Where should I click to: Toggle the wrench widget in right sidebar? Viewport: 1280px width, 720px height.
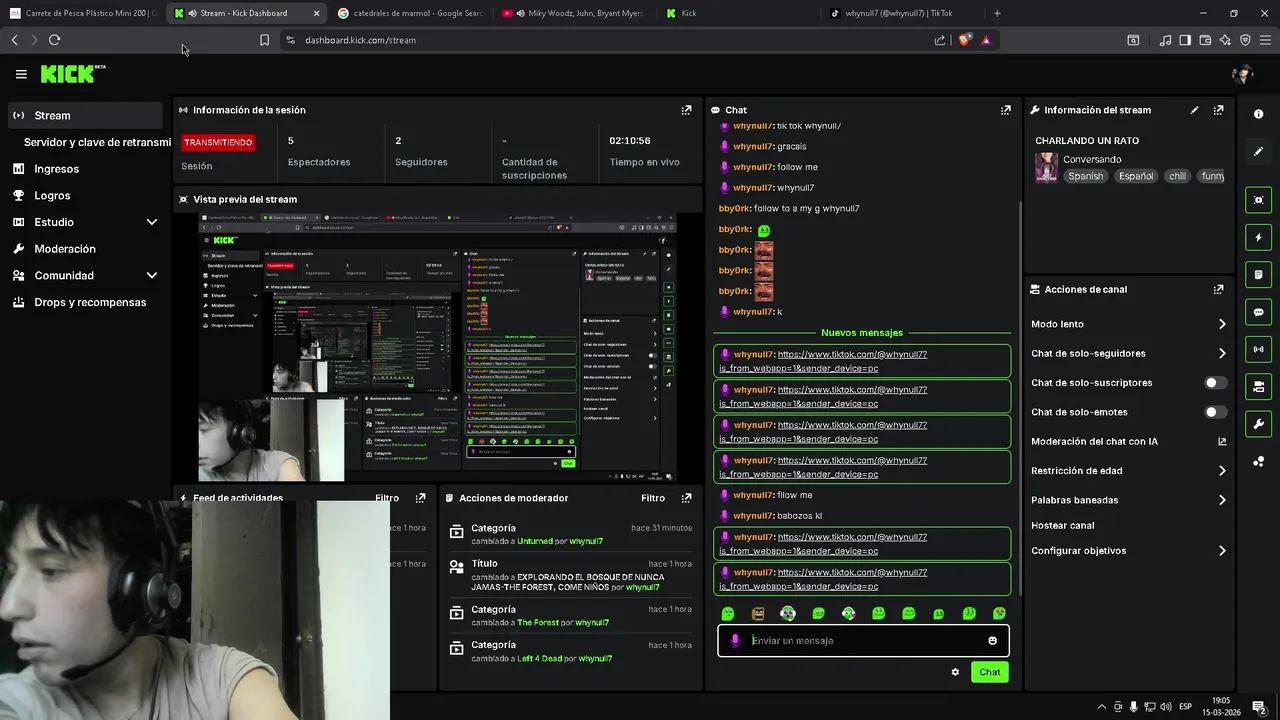coord(1258,423)
